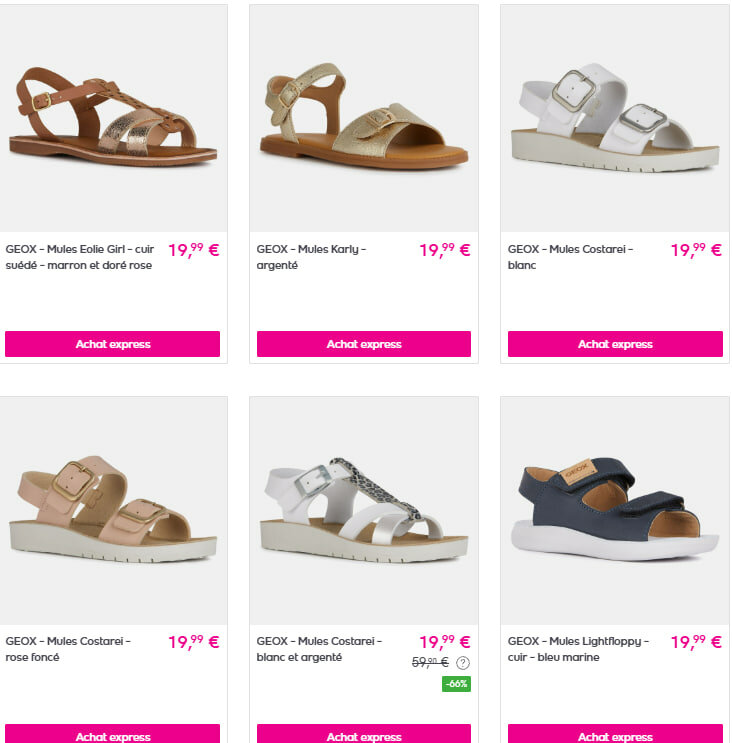Click the GEOX Mules Eolie Girl product title
Screen dimensions: 732x743
pyautogui.click(x=80, y=257)
